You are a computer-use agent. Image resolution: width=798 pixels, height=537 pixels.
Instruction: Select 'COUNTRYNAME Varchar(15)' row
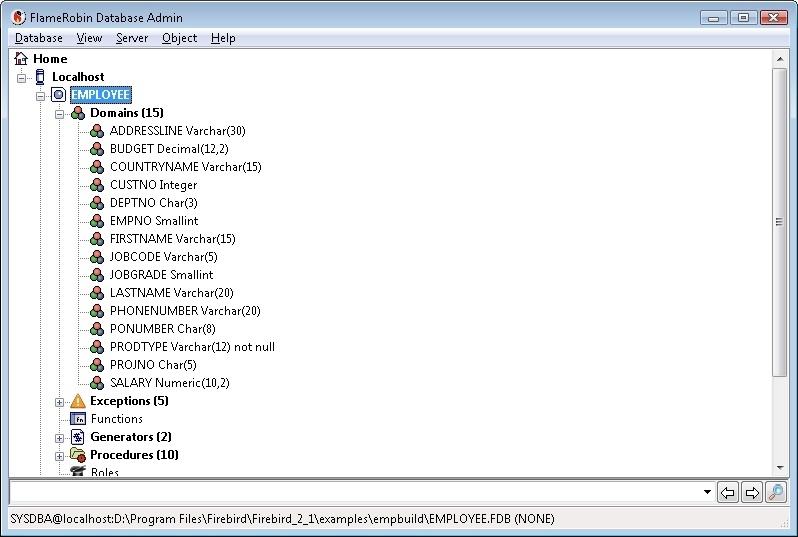tap(186, 167)
